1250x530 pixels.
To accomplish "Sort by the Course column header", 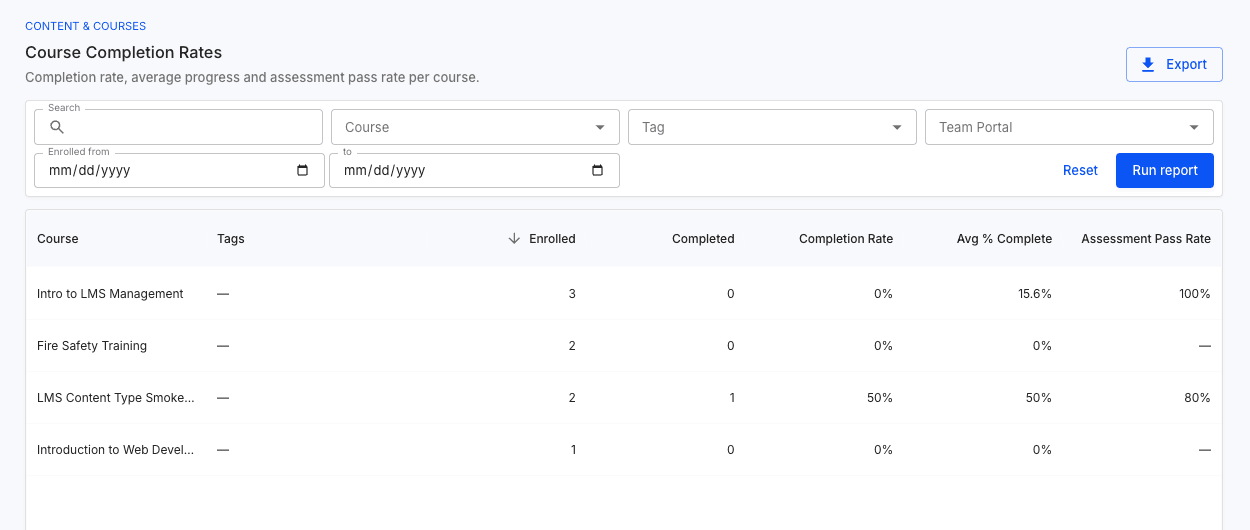I will pos(57,238).
